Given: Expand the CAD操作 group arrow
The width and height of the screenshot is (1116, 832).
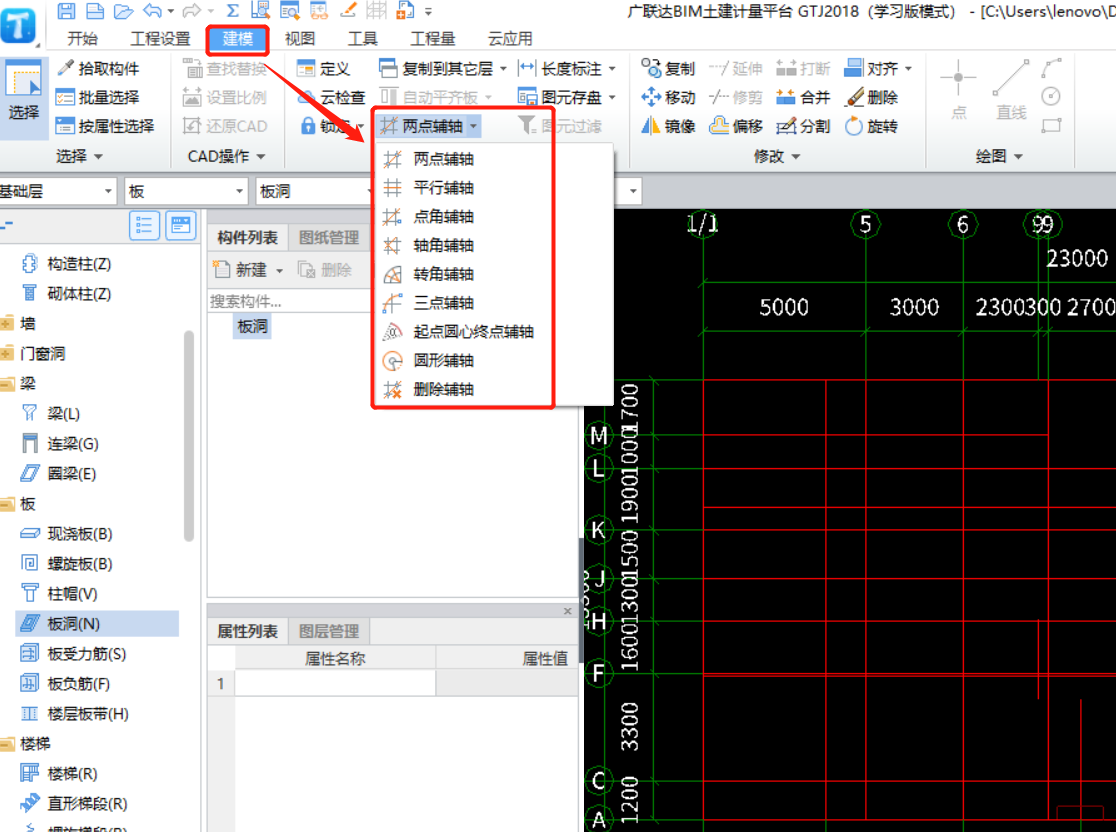Looking at the screenshot, I should click(x=260, y=157).
